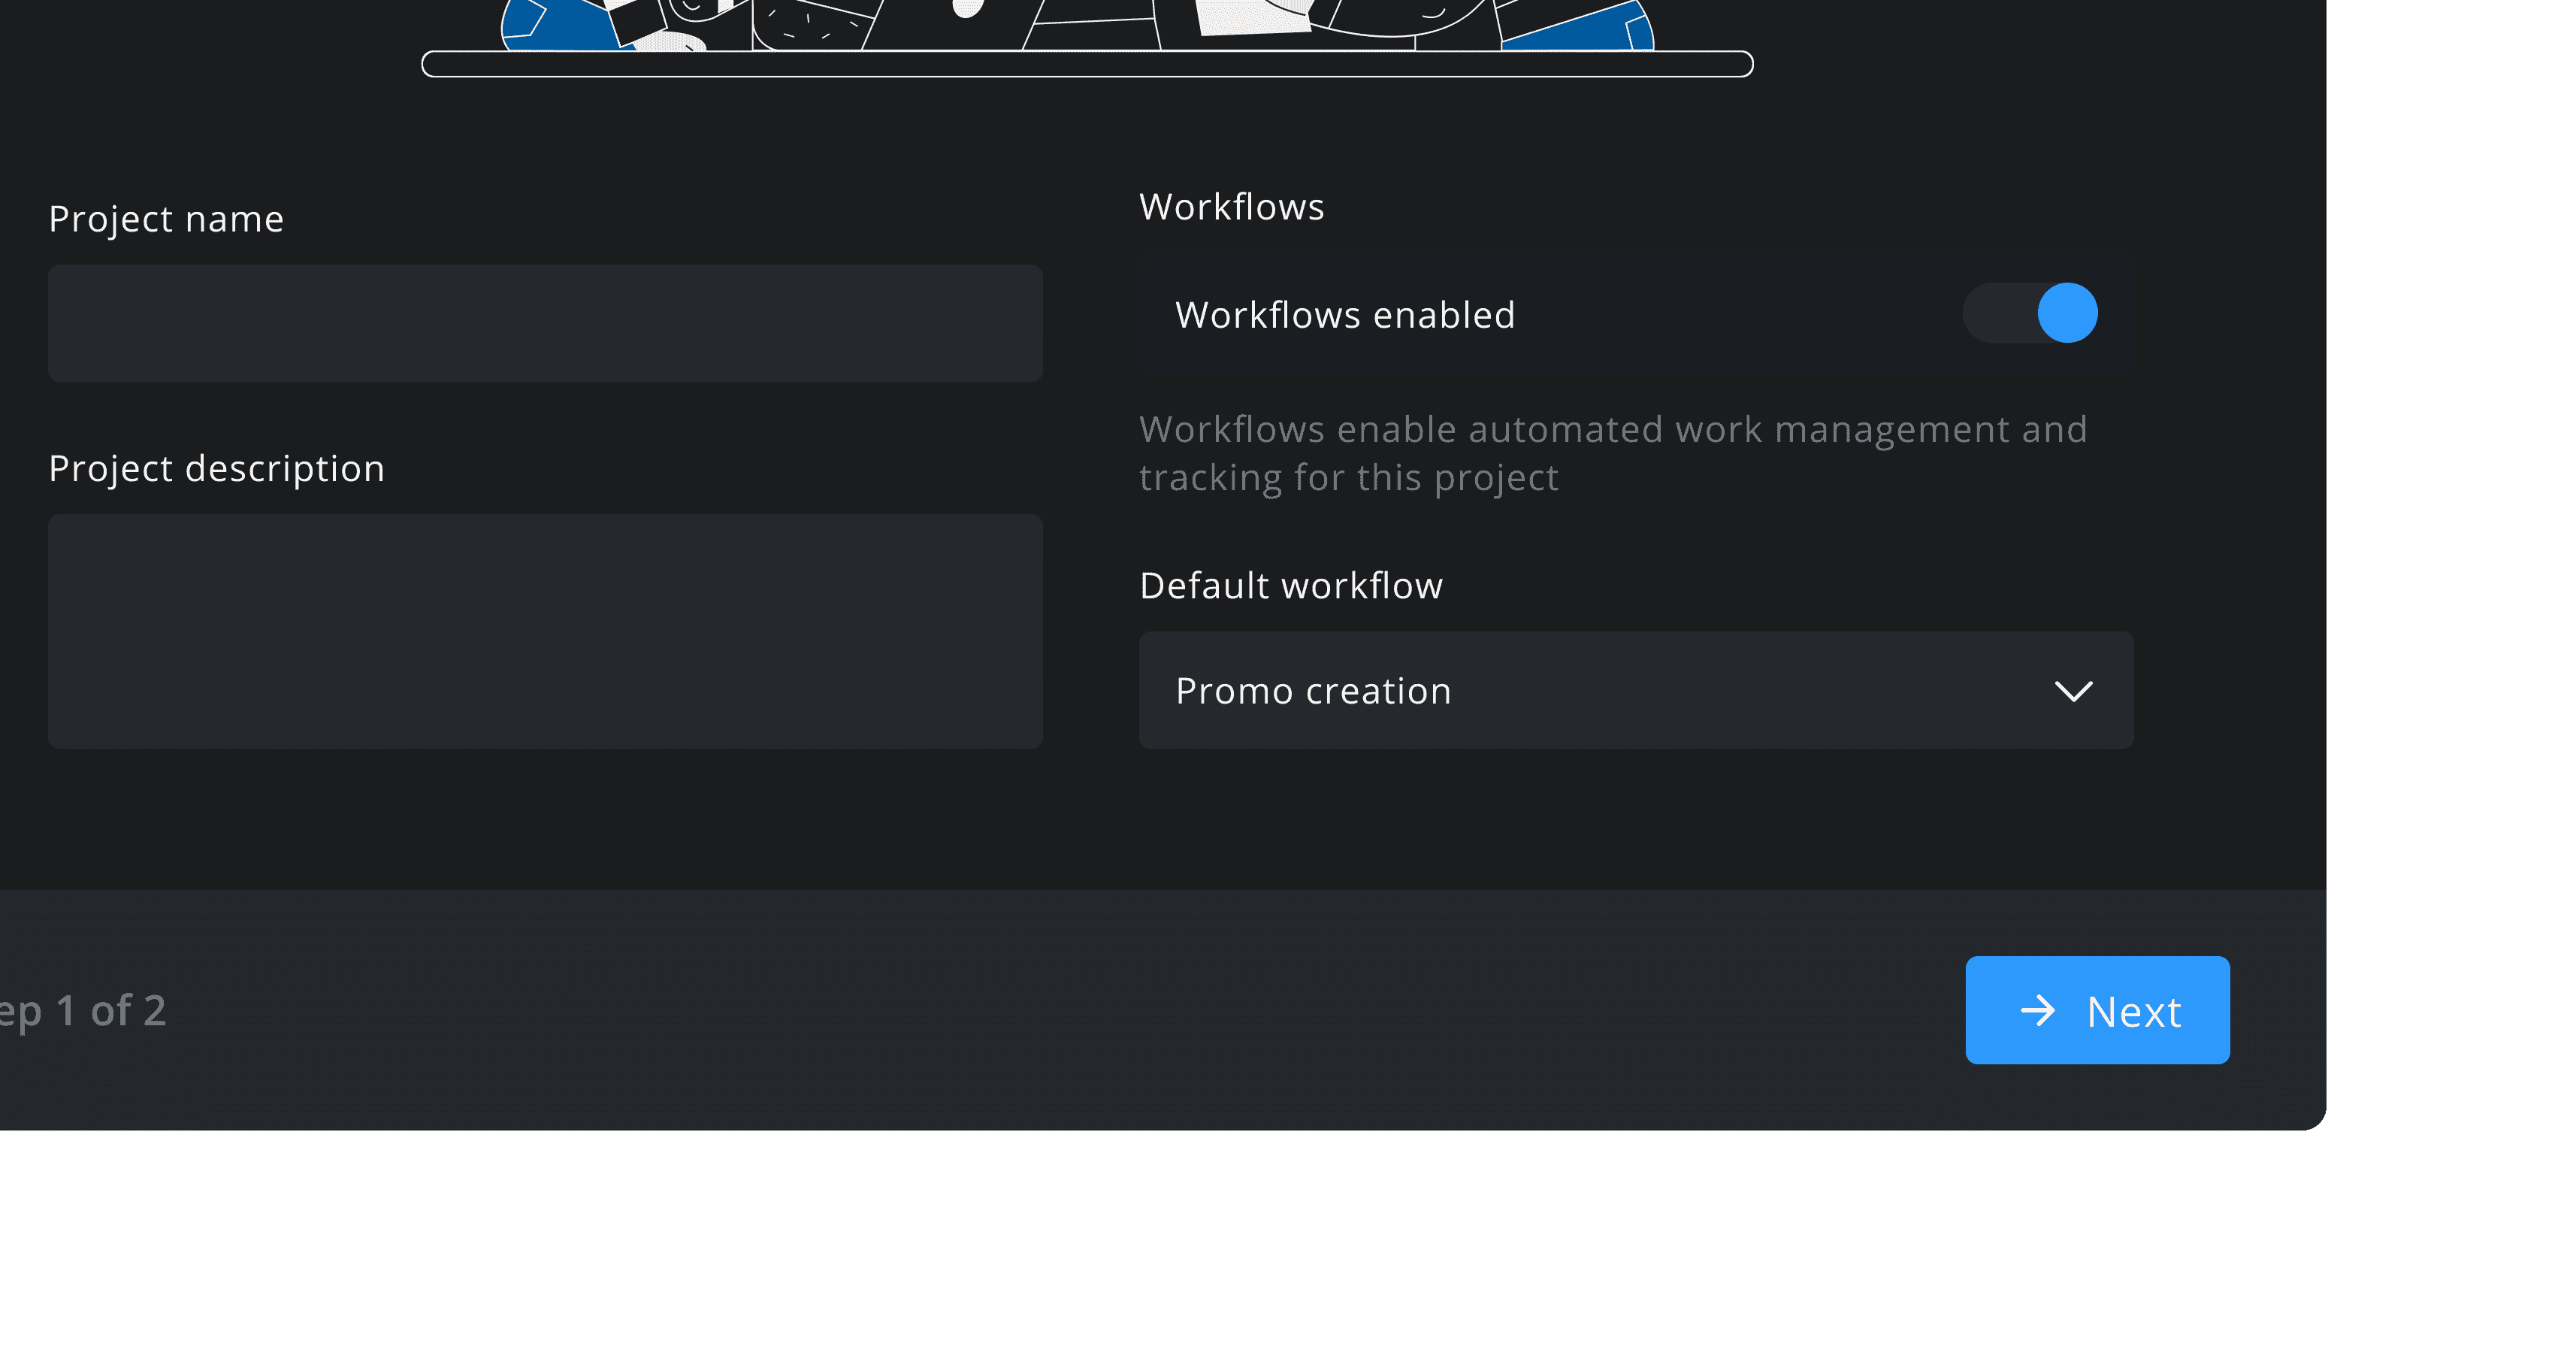Viewport: 2576px width, 1353px height.
Task: Click the Next button
Action: point(2097,1010)
